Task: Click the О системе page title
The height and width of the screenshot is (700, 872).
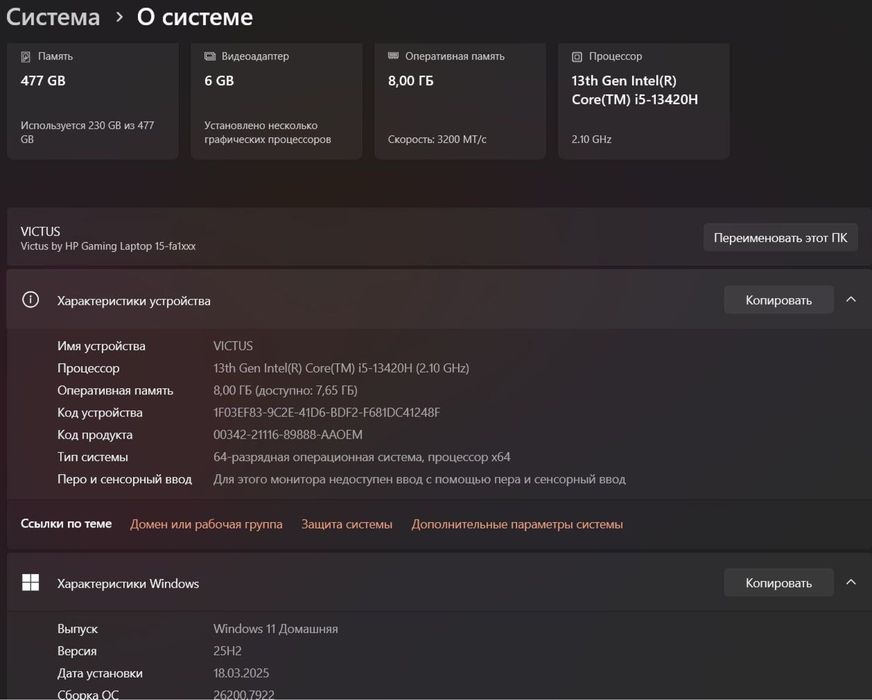Action: click(x=195, y=17)
